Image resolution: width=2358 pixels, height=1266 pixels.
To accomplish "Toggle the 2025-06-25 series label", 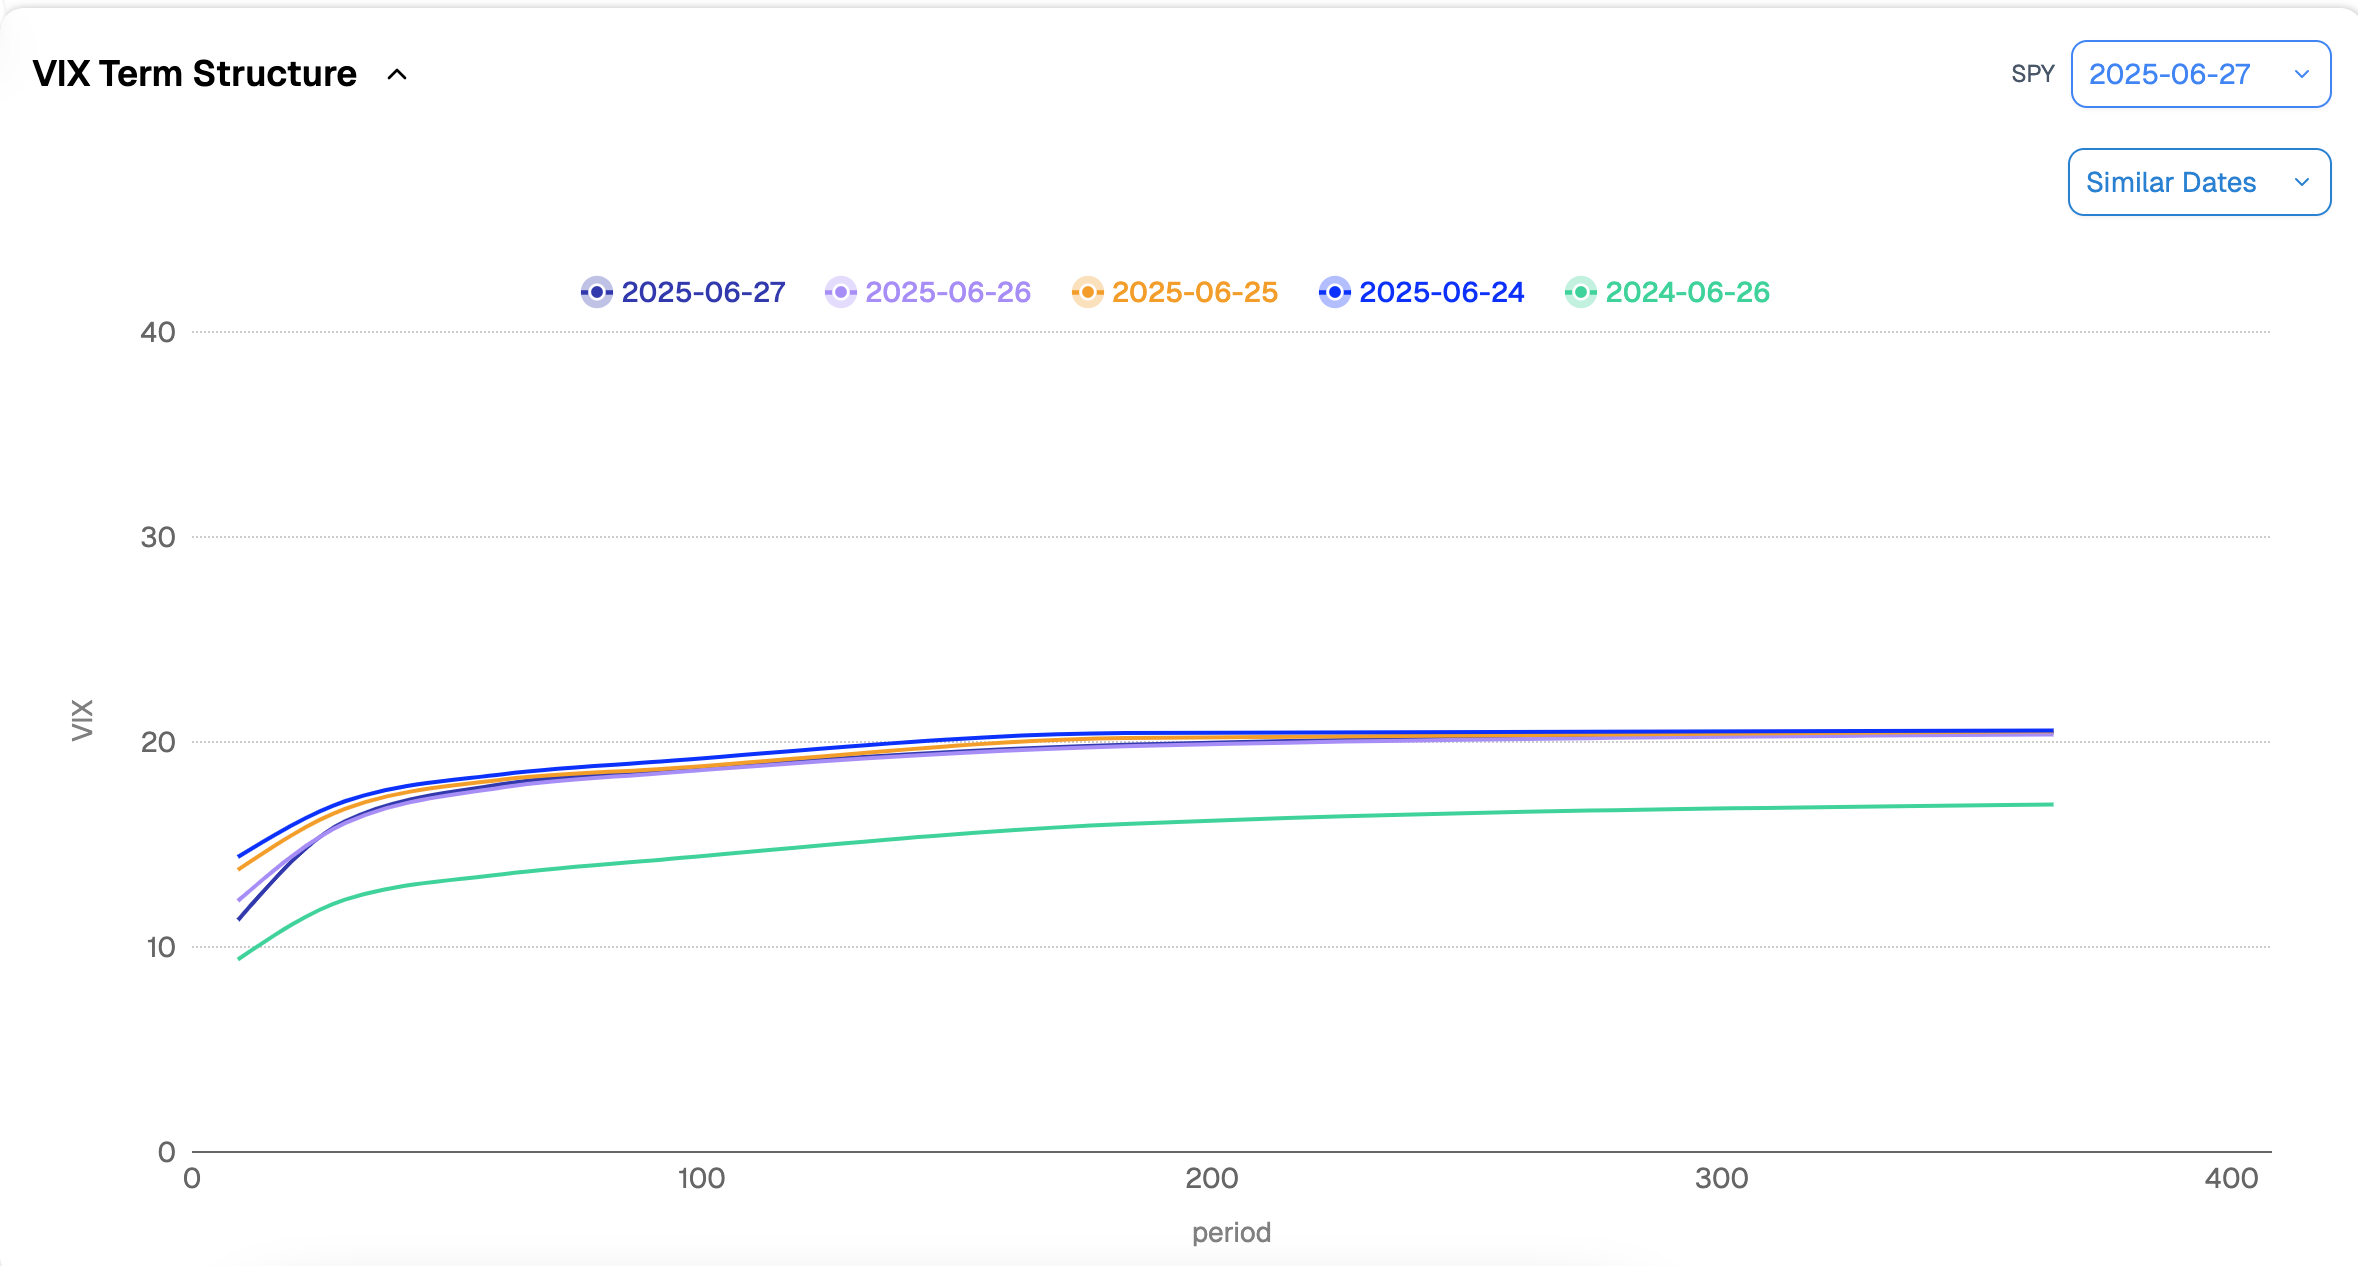I will [1194, 292].
